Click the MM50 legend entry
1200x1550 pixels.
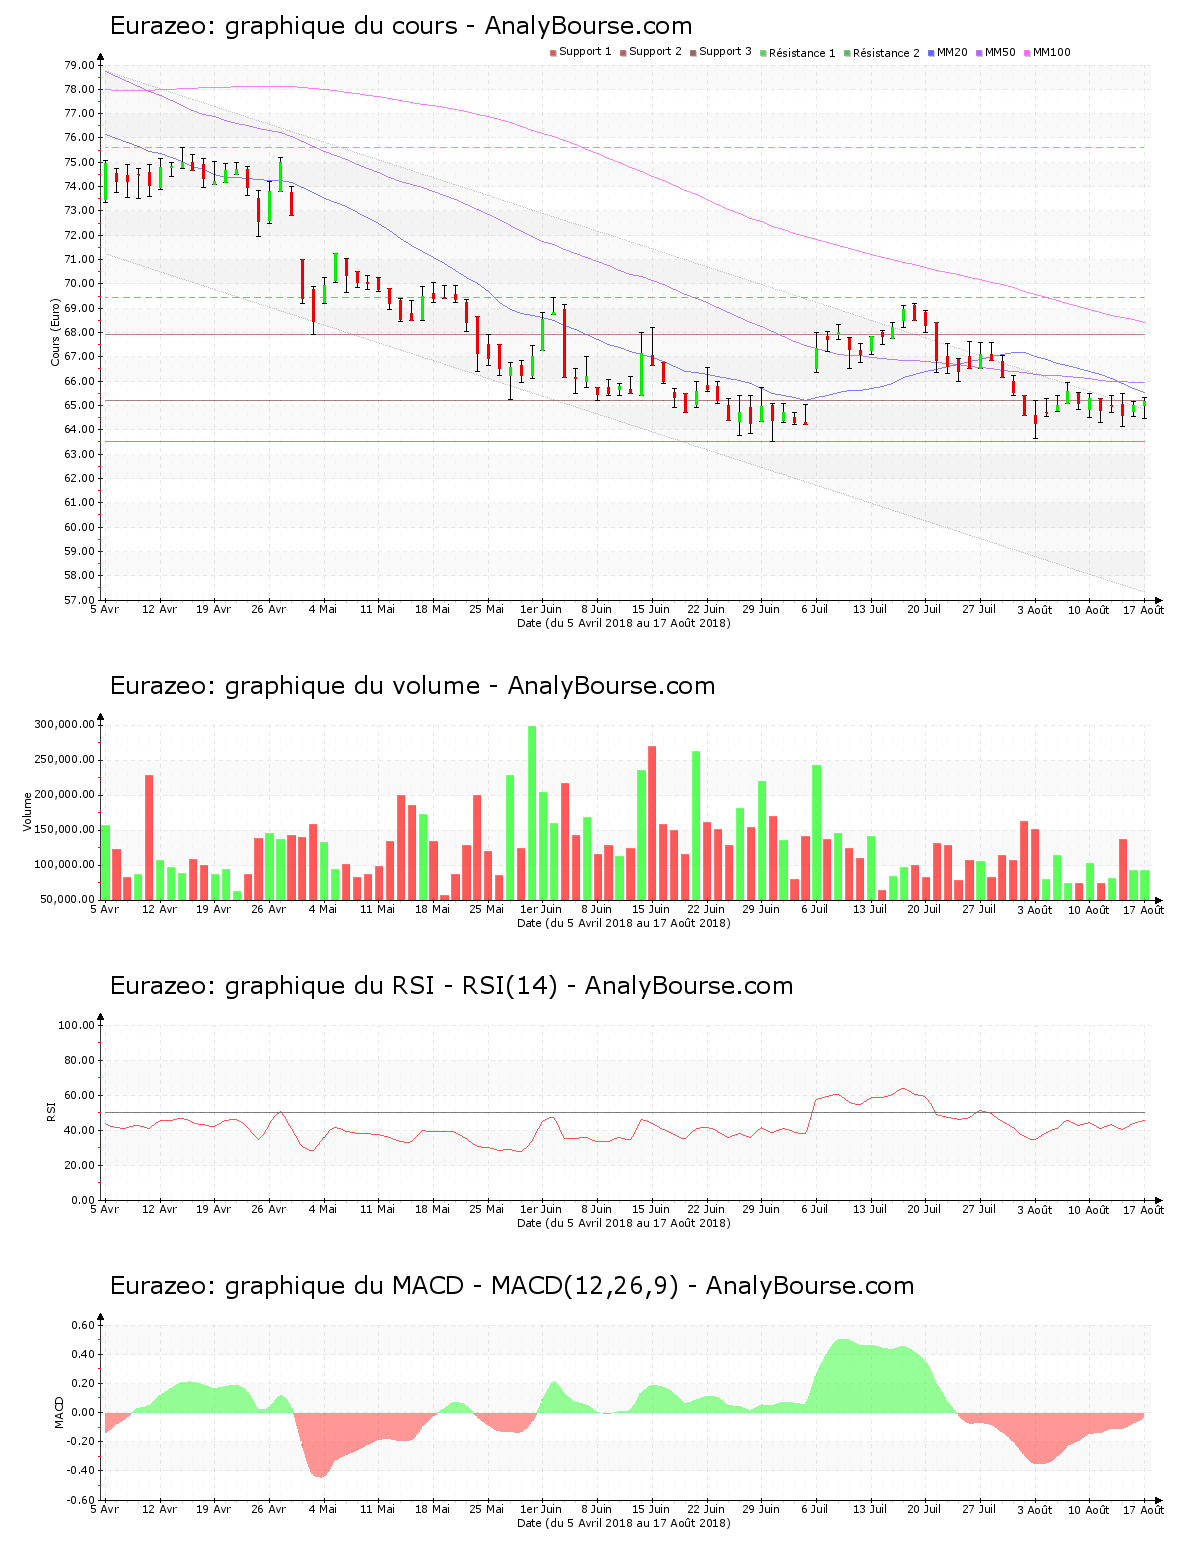[x=996, y=52]
